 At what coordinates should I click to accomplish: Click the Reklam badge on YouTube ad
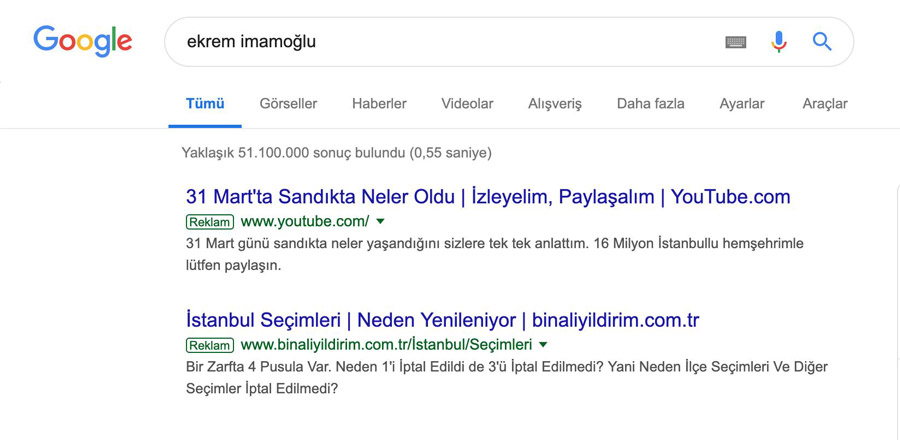(210, 221)
